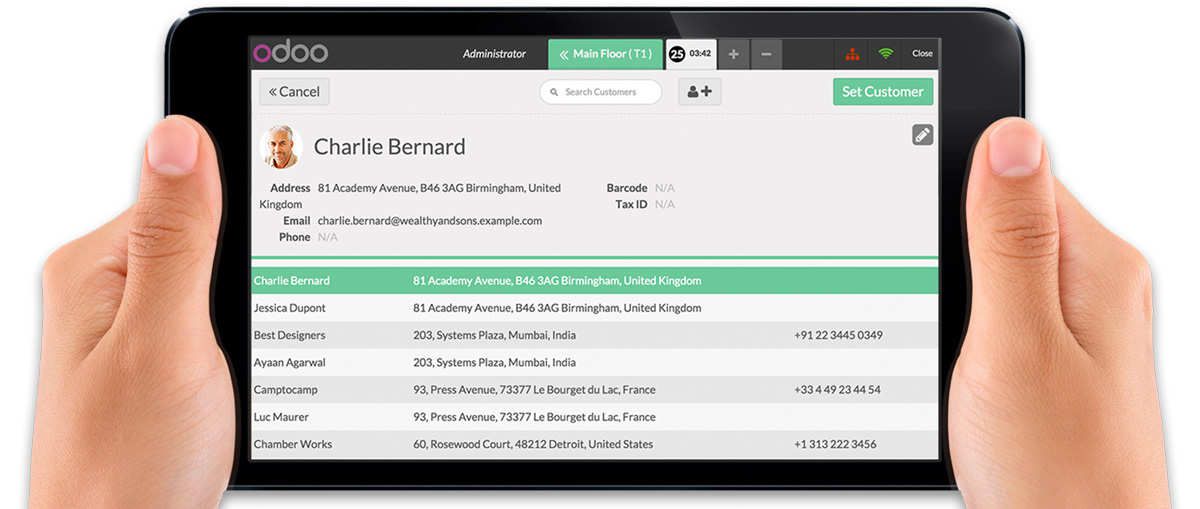Image resolution: width=1200 pixels, height=509 pixels.
Task: Click the search magnifier icon
Action: [x=553, y=92]
